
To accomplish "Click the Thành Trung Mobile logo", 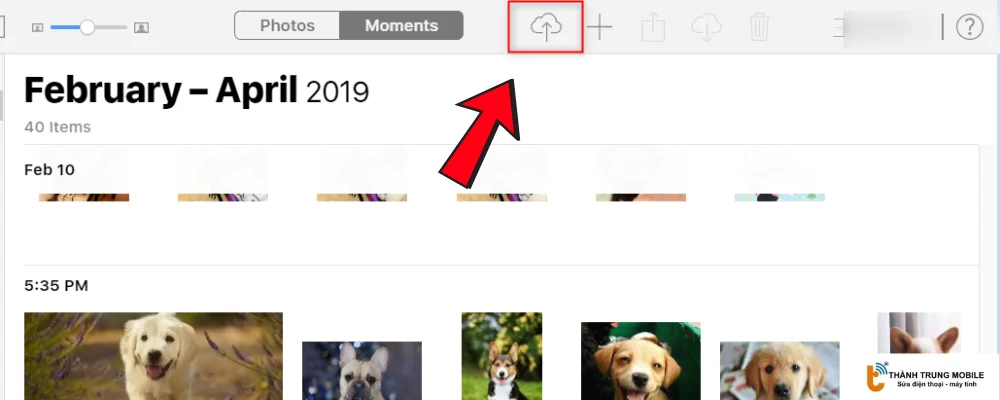I will pos(925,376).
